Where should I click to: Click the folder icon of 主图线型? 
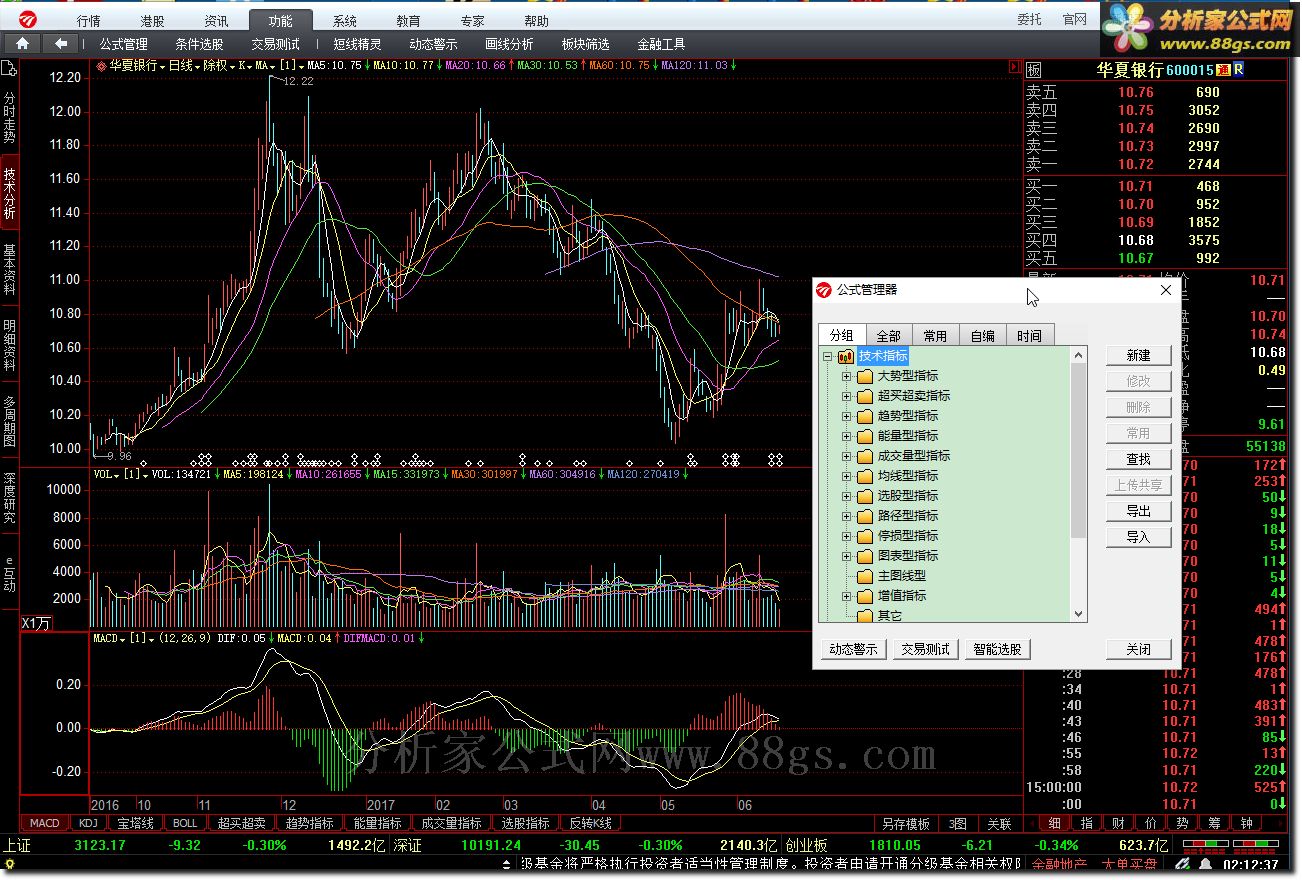point(865,576)
